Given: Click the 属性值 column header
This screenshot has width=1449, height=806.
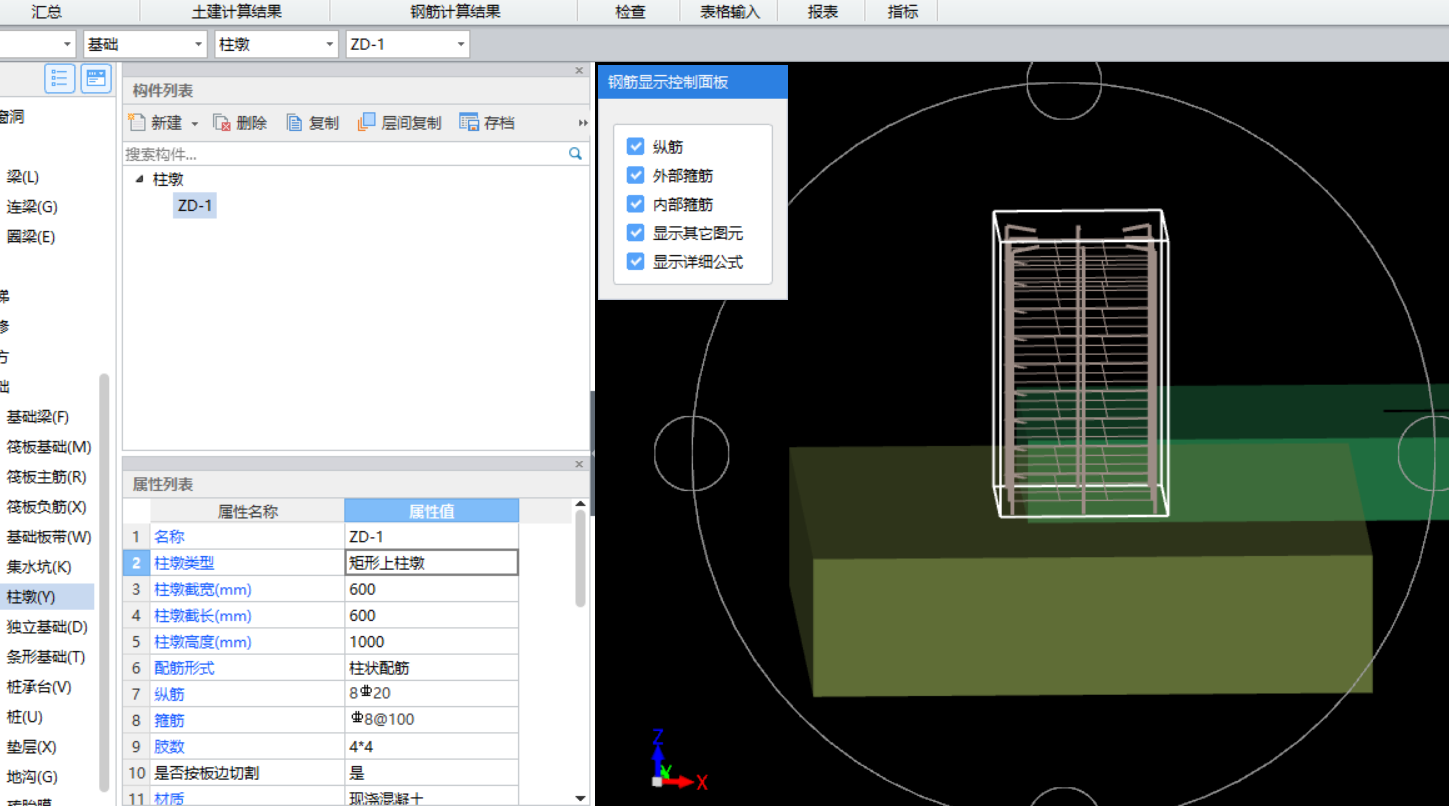Looking at the screenshot, I should (x=432, y=511).
